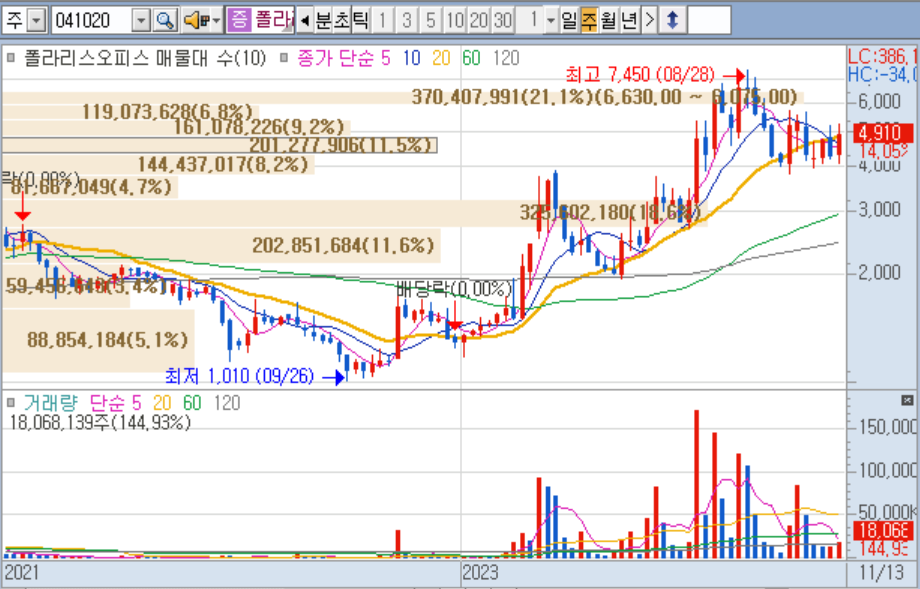This screenshot has width=920, height=589.
Task: Click the speaker alert icon
Action: pos(196,21)
